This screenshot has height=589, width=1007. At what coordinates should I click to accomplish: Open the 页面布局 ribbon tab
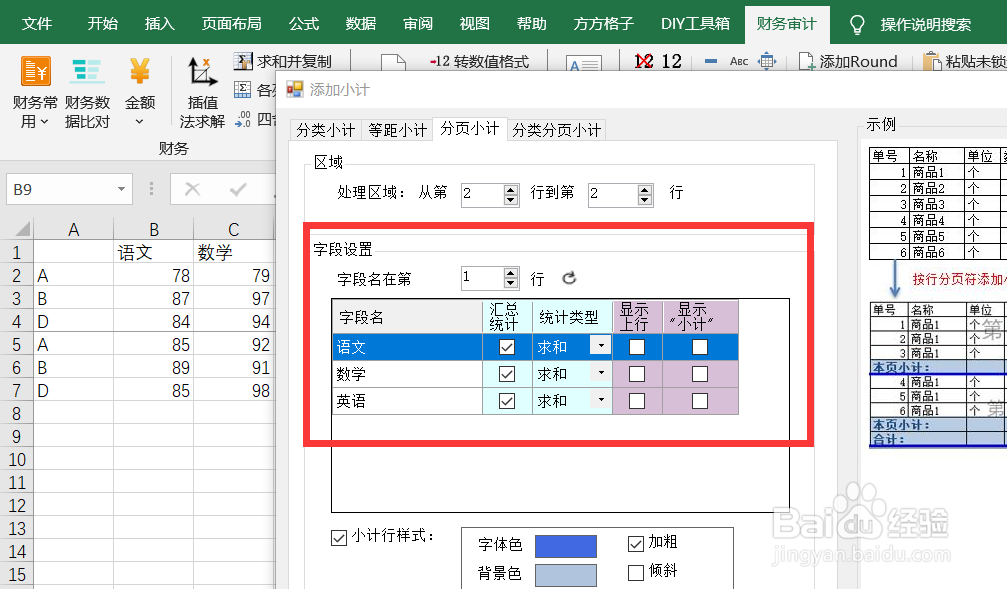tap(231, 24)
